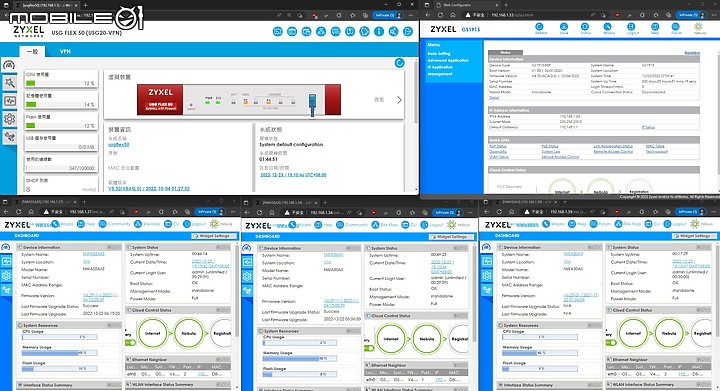Click USG FLEX dashboard vertical scrollbar
The image size is (720, 391).
point(416,92)
